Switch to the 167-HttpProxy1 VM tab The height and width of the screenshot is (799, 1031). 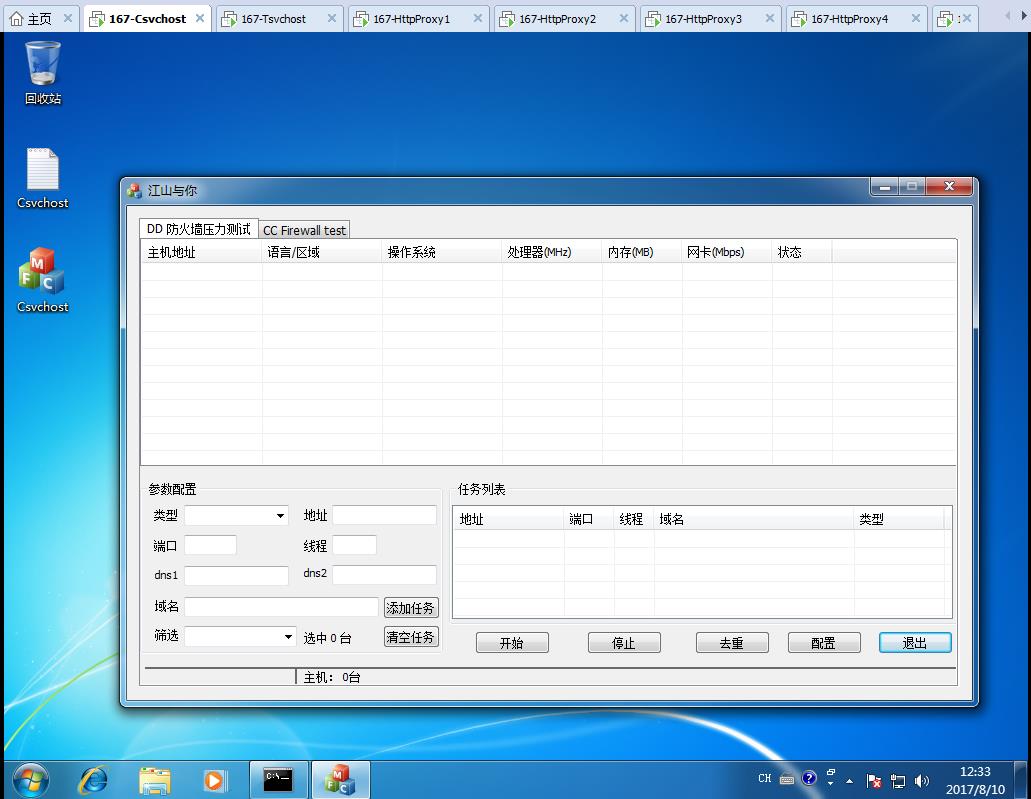click(411, 19)
